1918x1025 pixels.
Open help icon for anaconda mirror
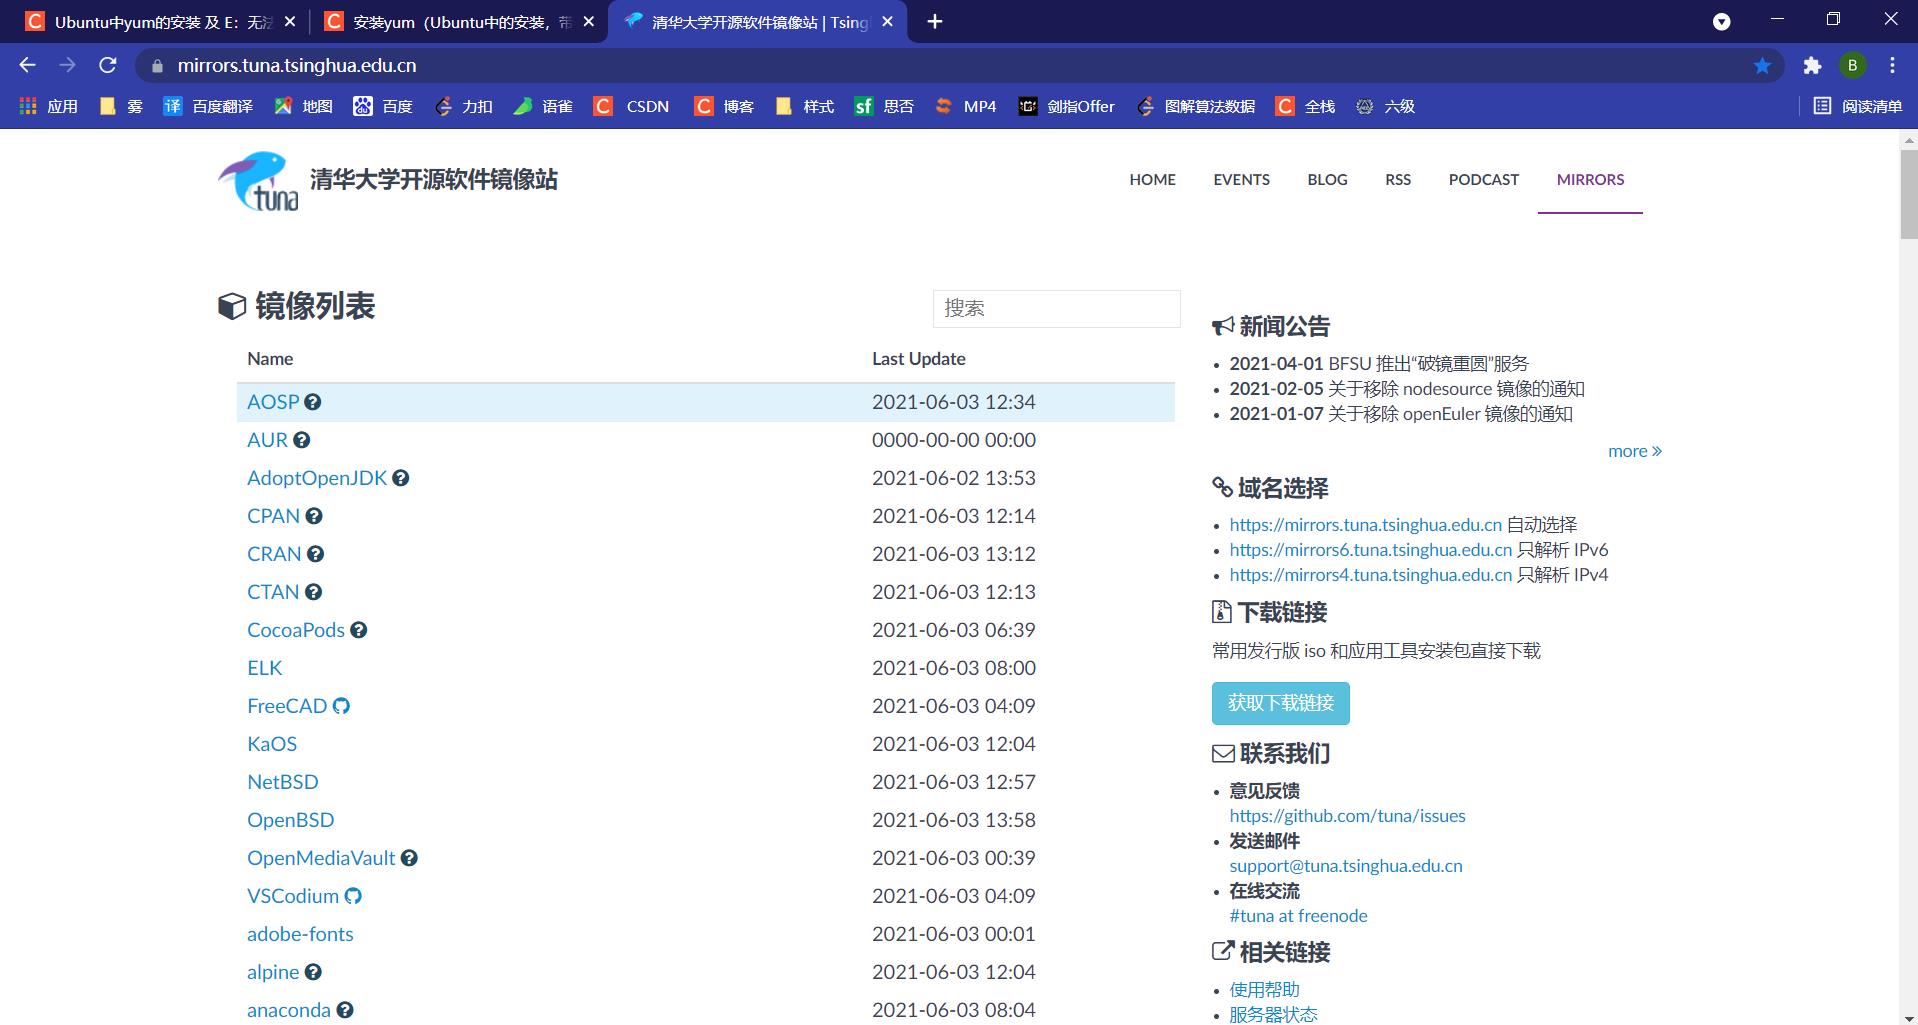(345, 1010)
